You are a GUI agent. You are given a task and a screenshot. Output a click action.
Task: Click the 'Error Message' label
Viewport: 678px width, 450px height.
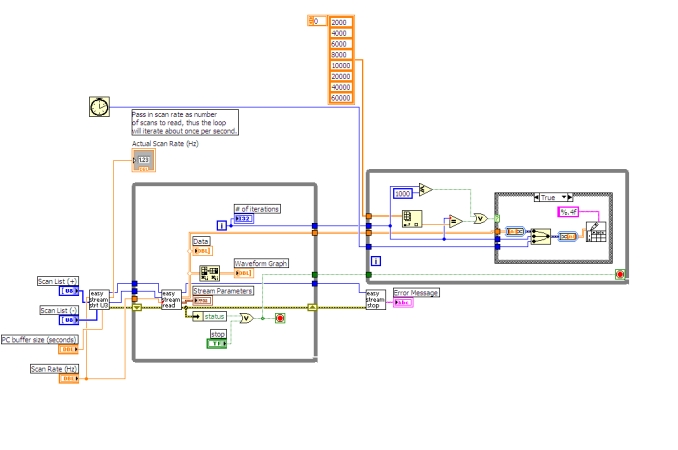pyautogui.click(x=416, y=293)
